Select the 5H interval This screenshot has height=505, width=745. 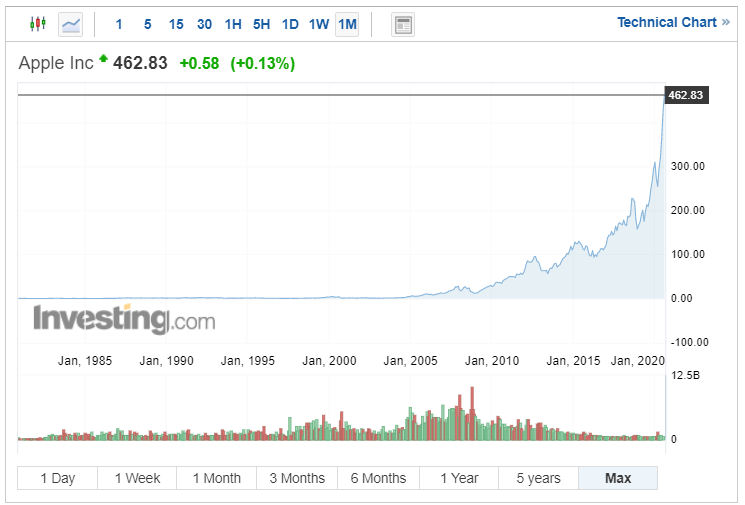(261, 24)
